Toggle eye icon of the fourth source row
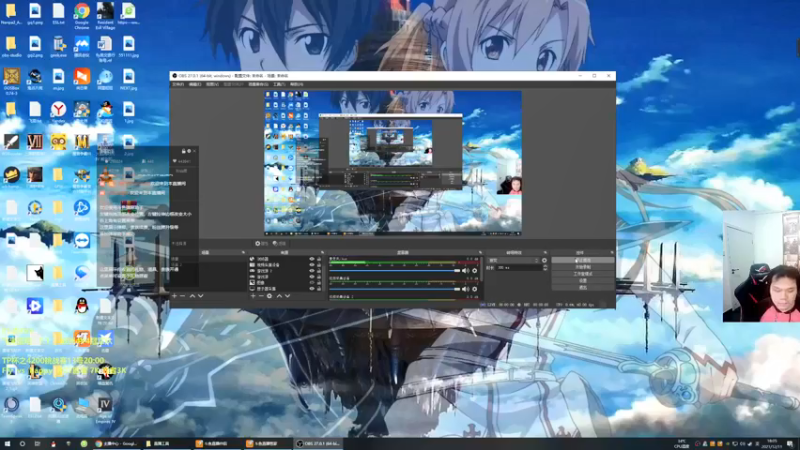The image size is (800, 450). (312, 277)
